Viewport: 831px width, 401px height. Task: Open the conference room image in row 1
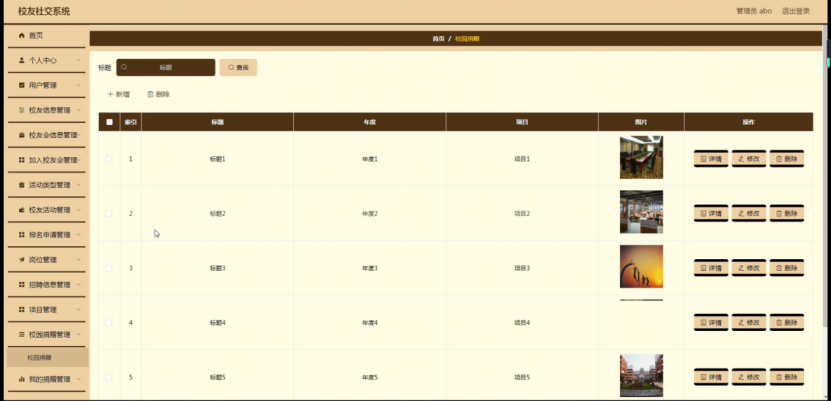pos(641,157)
